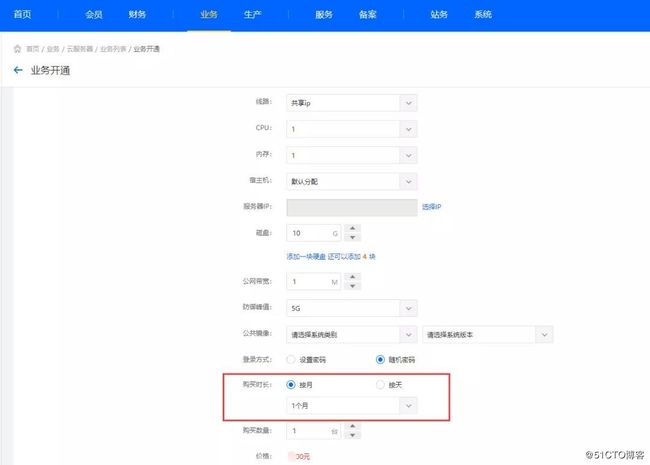This screenshot has height=465, width=650.
Task: Select the 随机密码 radio button
Action: (x=380, y=359)
